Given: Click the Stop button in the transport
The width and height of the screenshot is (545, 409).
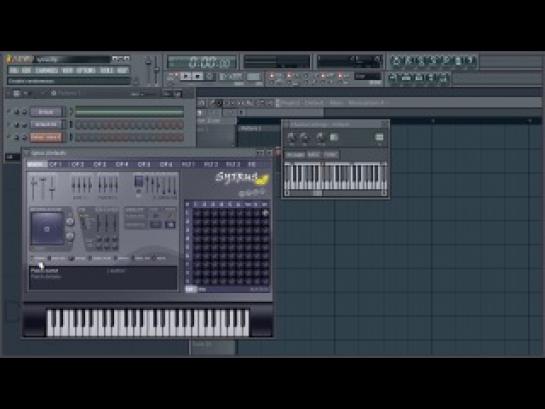Looking at the screenshot, I should click(198, 76).
